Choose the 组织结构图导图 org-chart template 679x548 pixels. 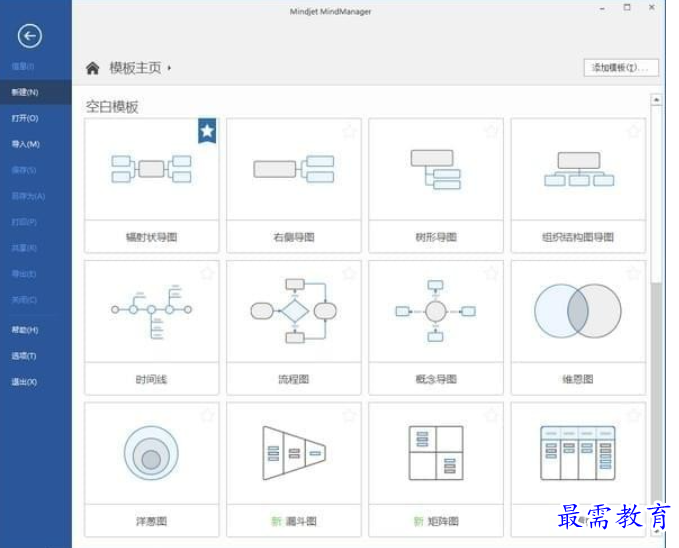point(578,185)
